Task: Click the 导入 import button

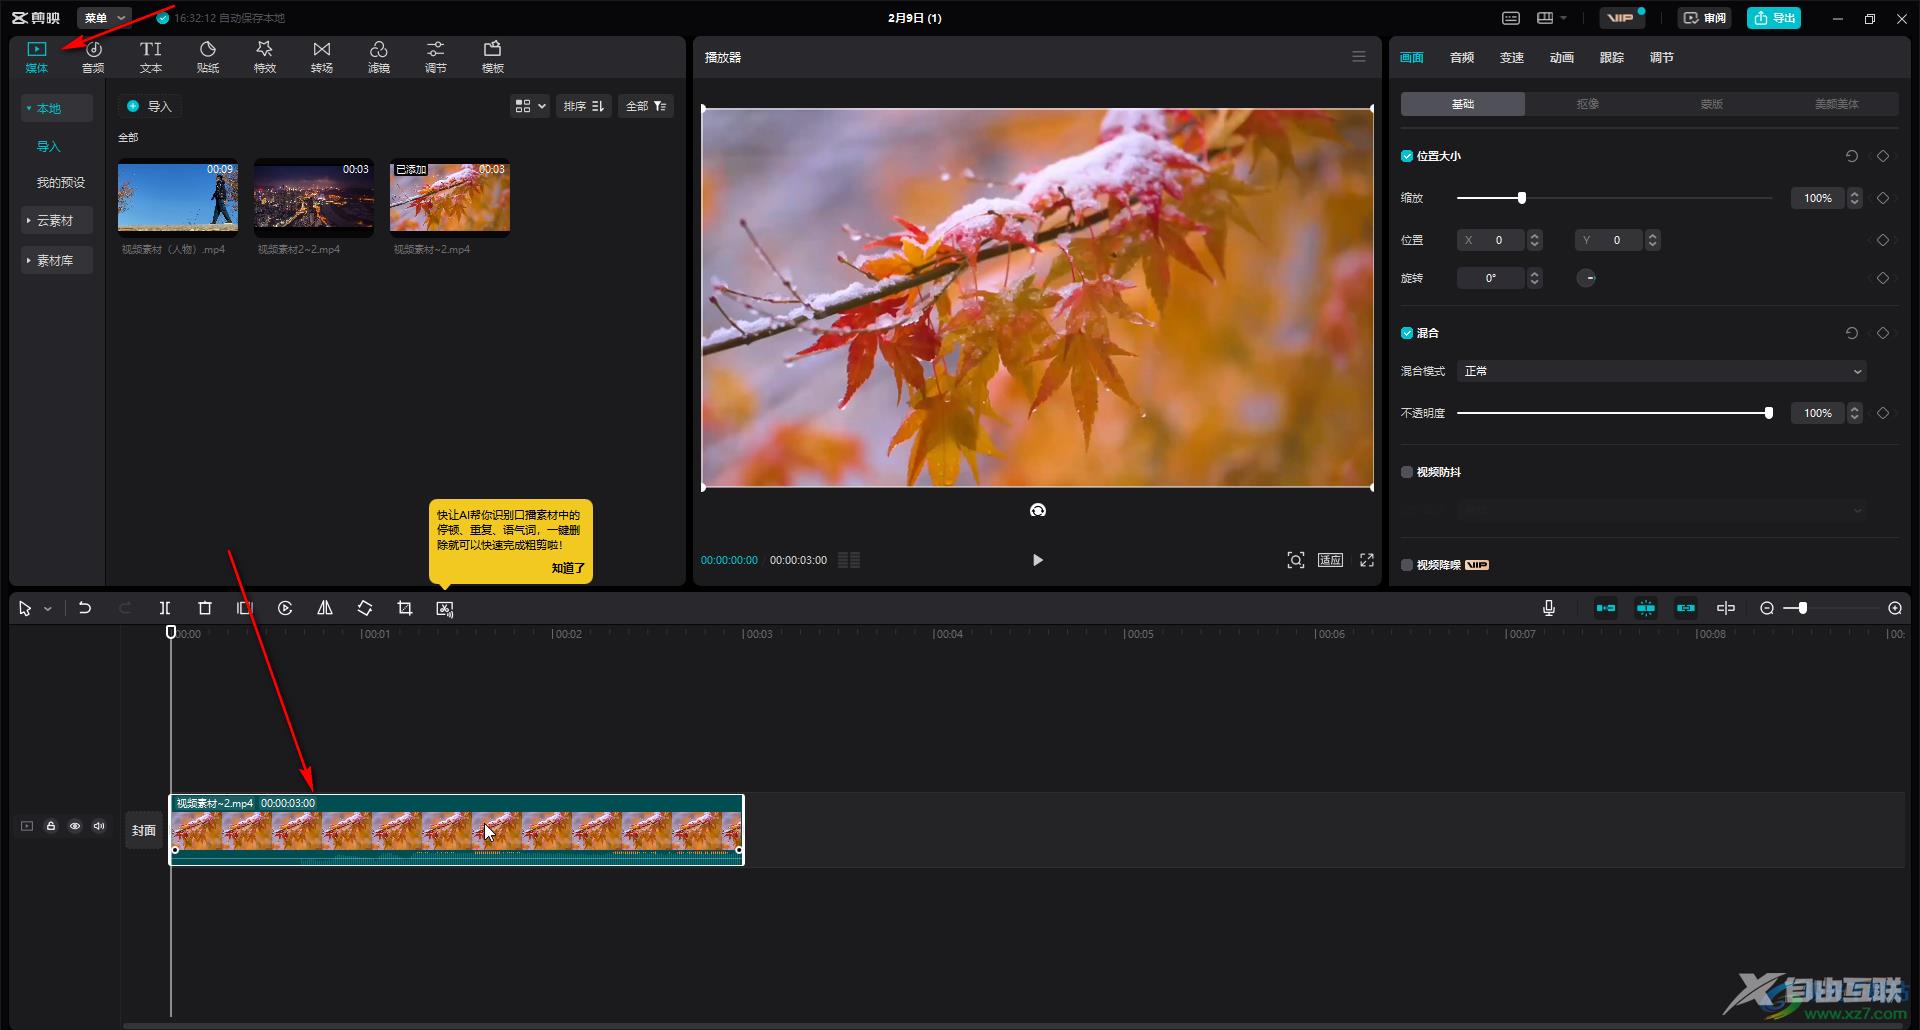Action: tap(149, 106)
